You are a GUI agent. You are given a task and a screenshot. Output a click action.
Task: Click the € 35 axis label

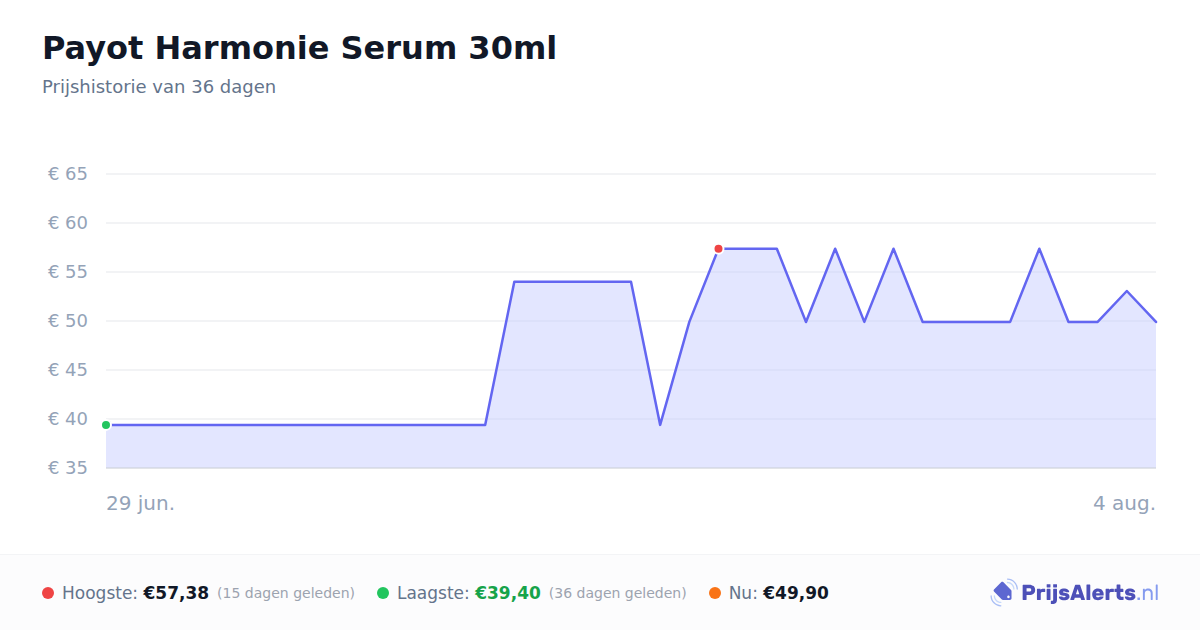tap(68, 468)
